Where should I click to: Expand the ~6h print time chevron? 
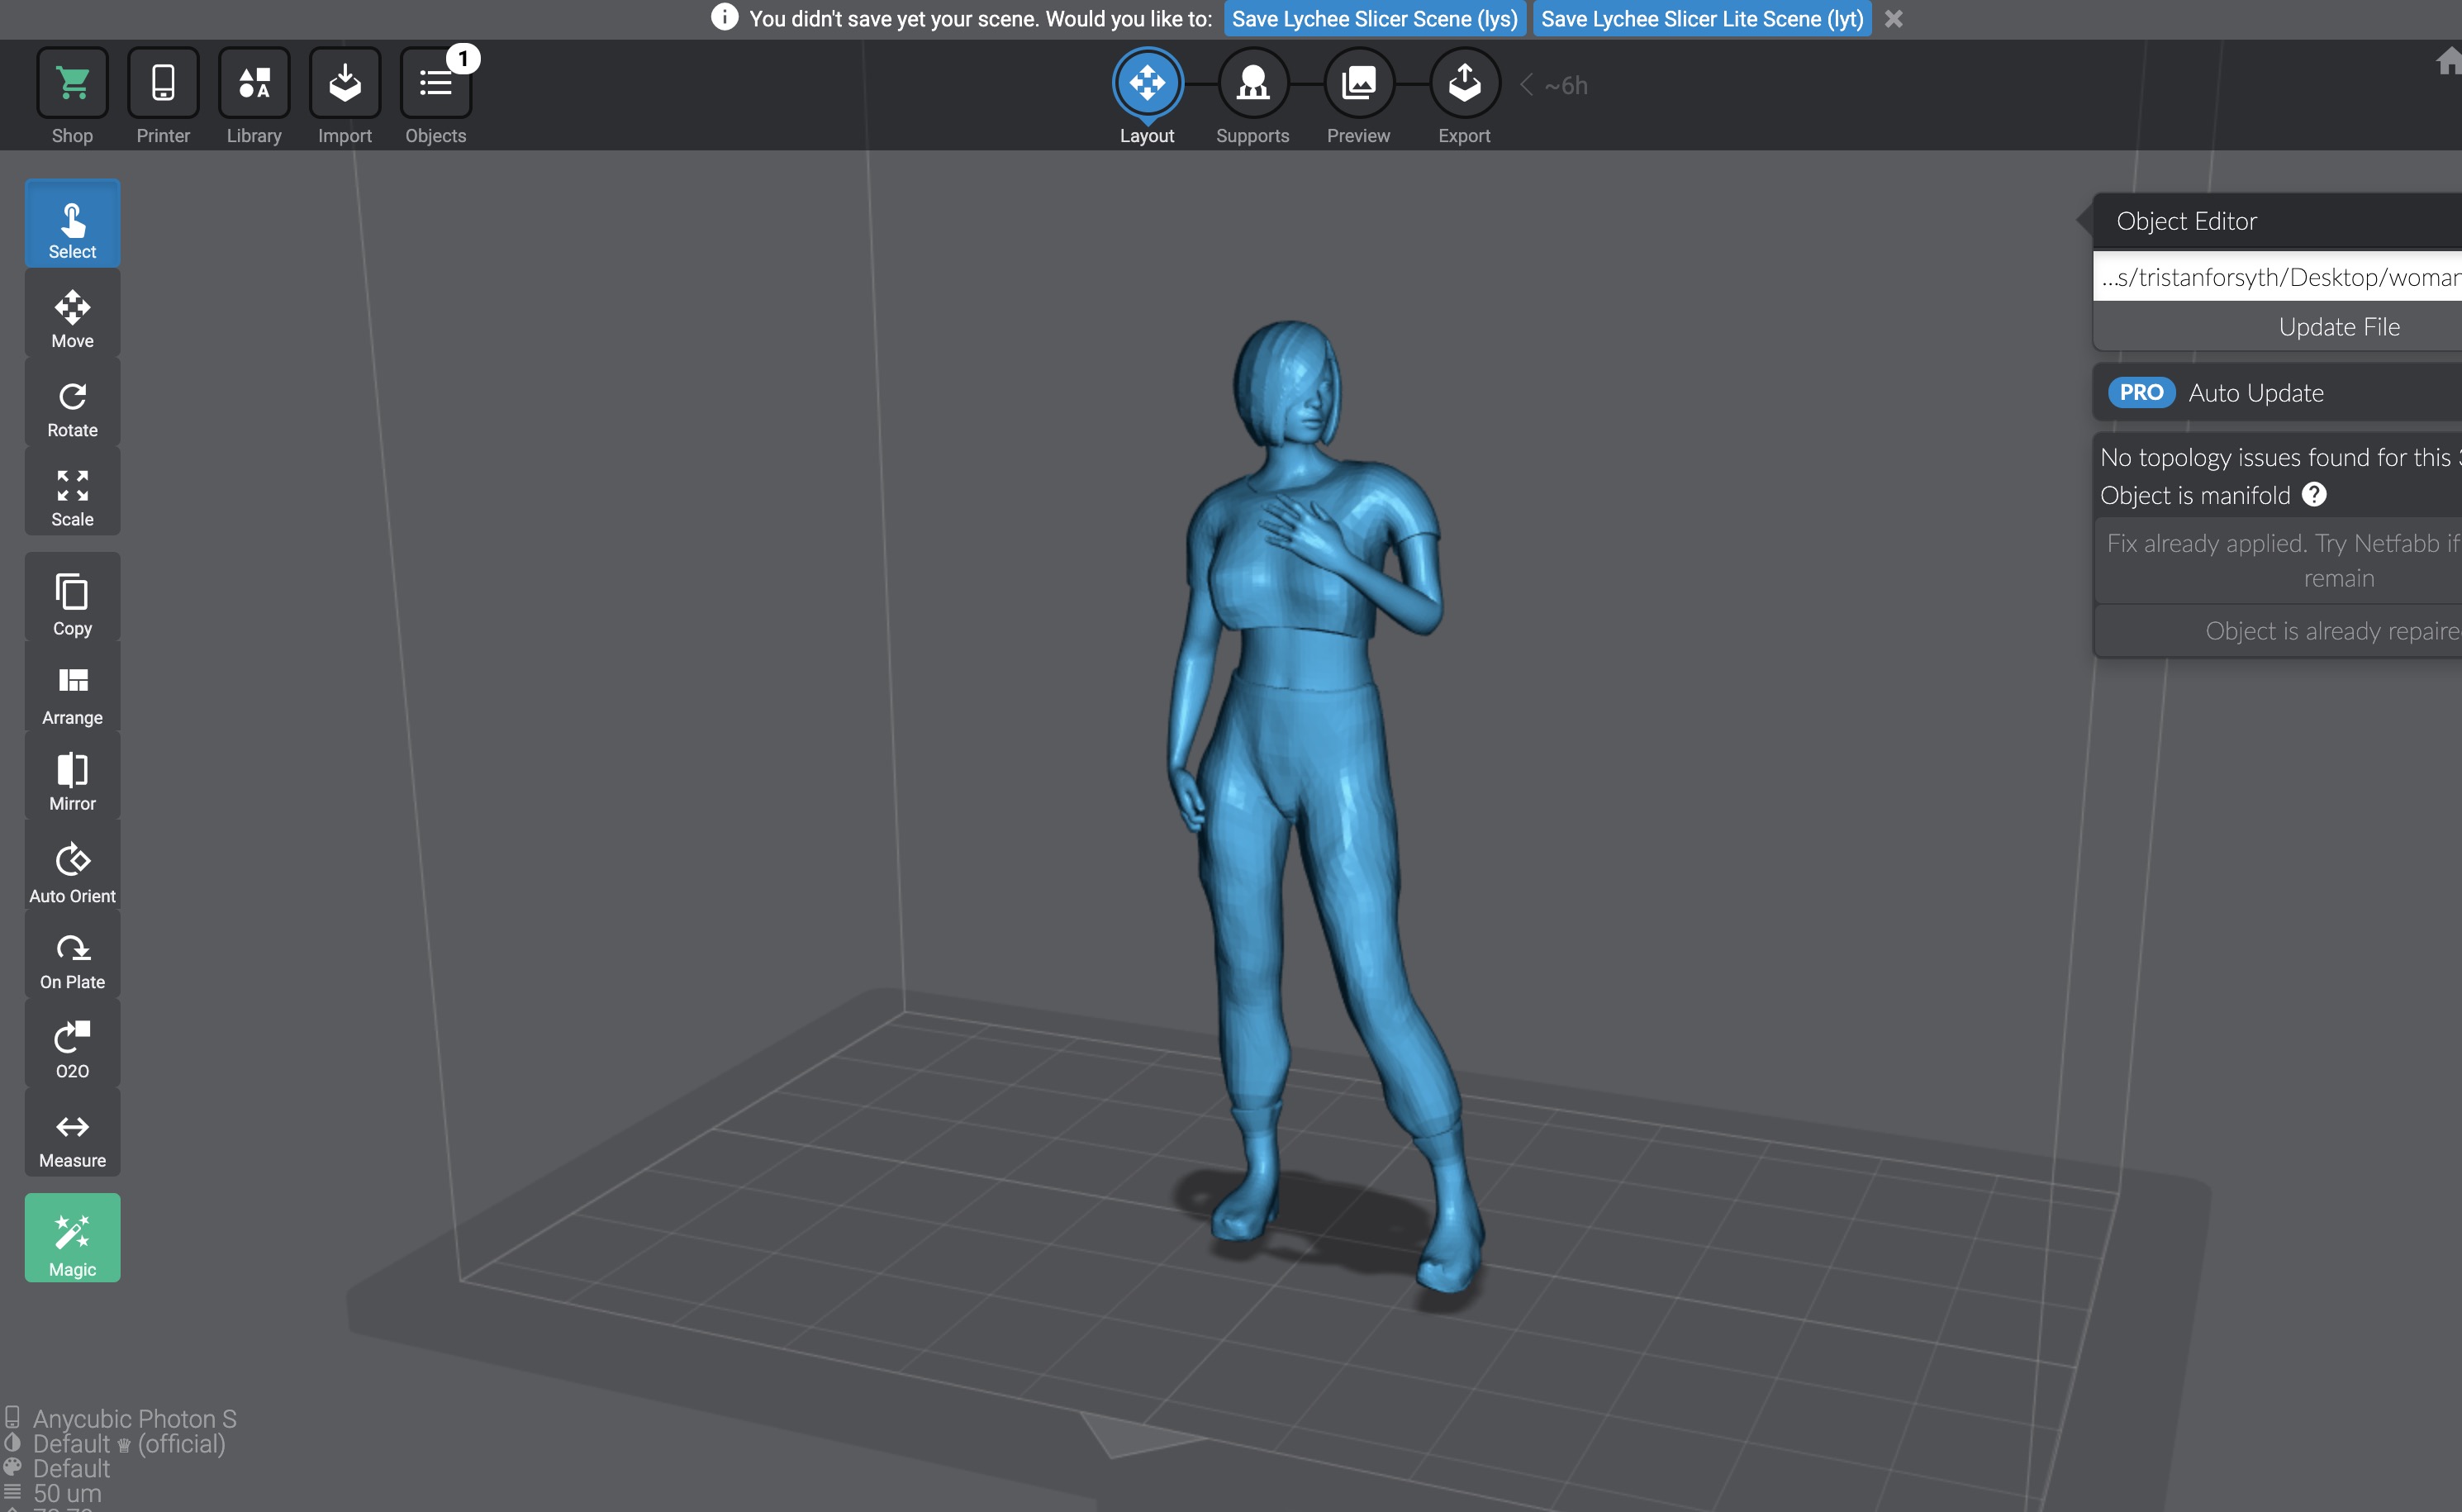pos(1527,85)
